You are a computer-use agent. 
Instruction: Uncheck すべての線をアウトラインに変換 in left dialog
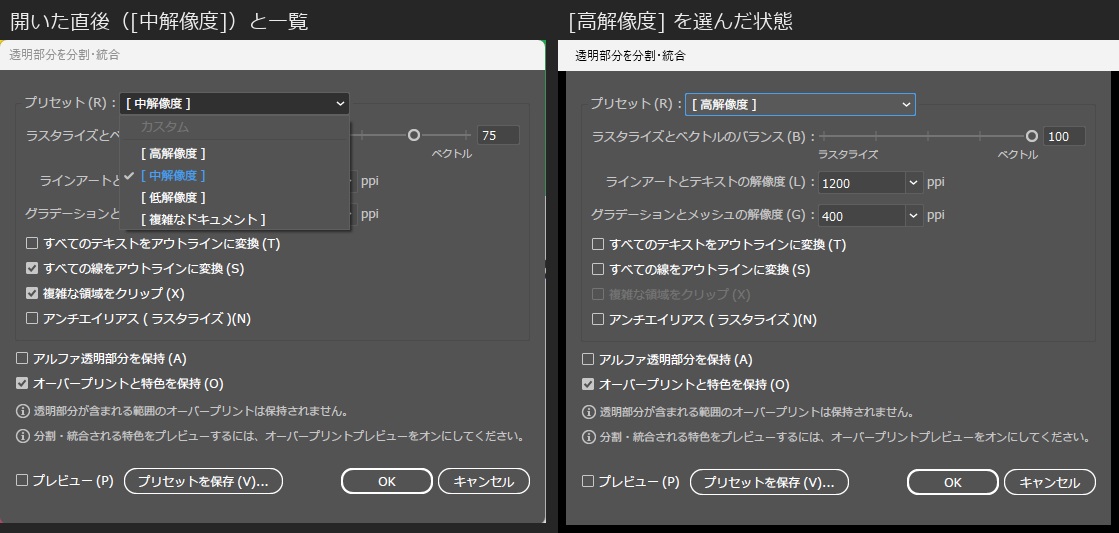pyautogui.click(x=31, y=268)
